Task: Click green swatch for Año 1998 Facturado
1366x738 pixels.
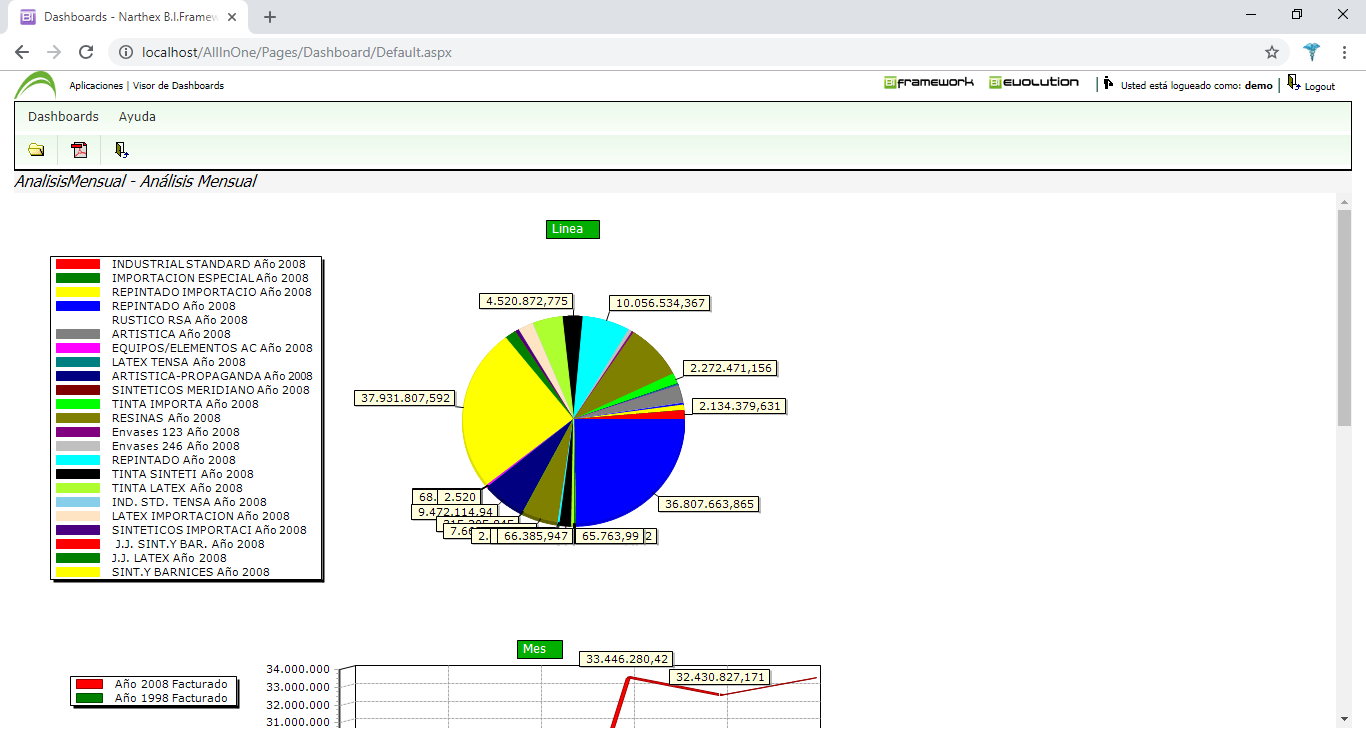Action: click(x=89, y=698)
